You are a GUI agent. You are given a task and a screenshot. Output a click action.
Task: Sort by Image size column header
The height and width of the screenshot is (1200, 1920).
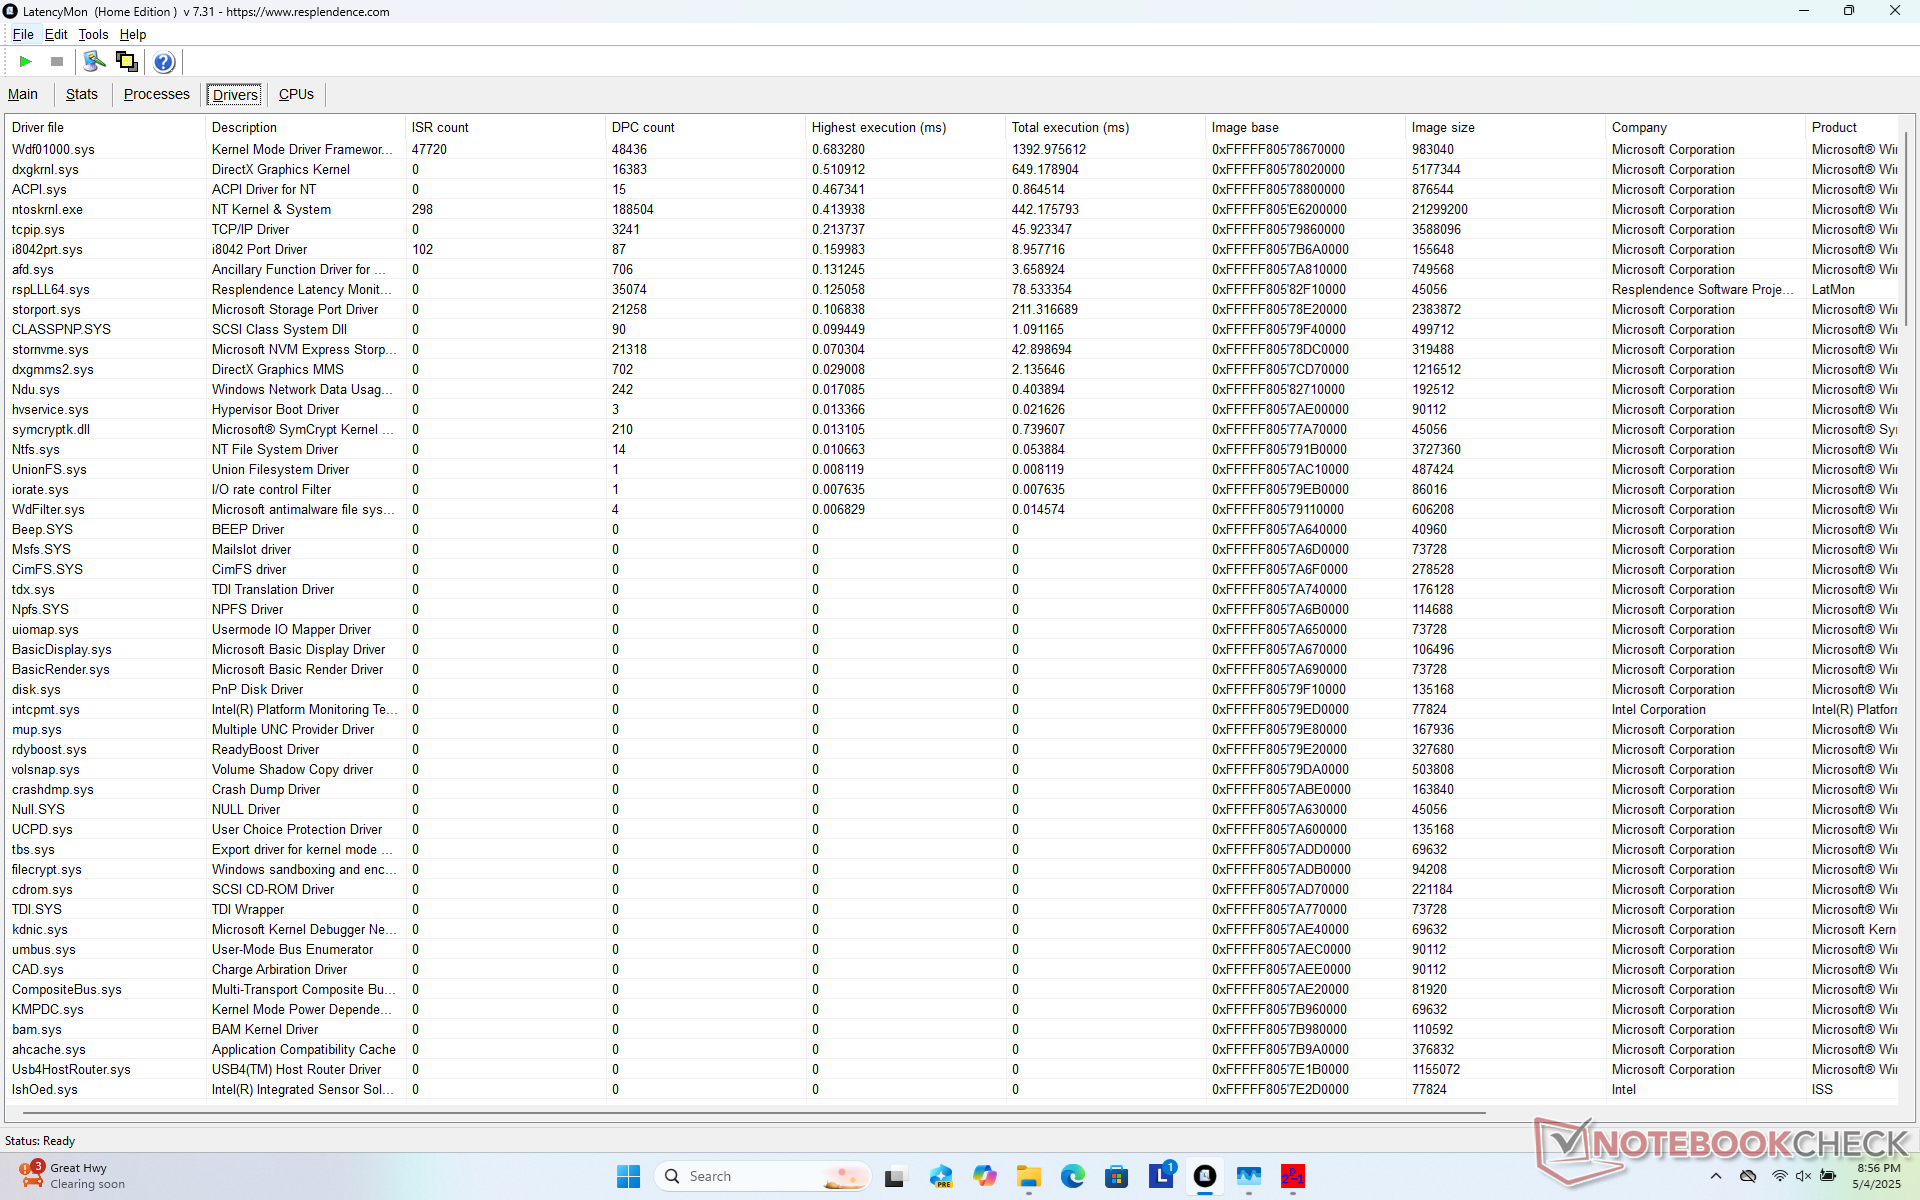point(1506,127)
